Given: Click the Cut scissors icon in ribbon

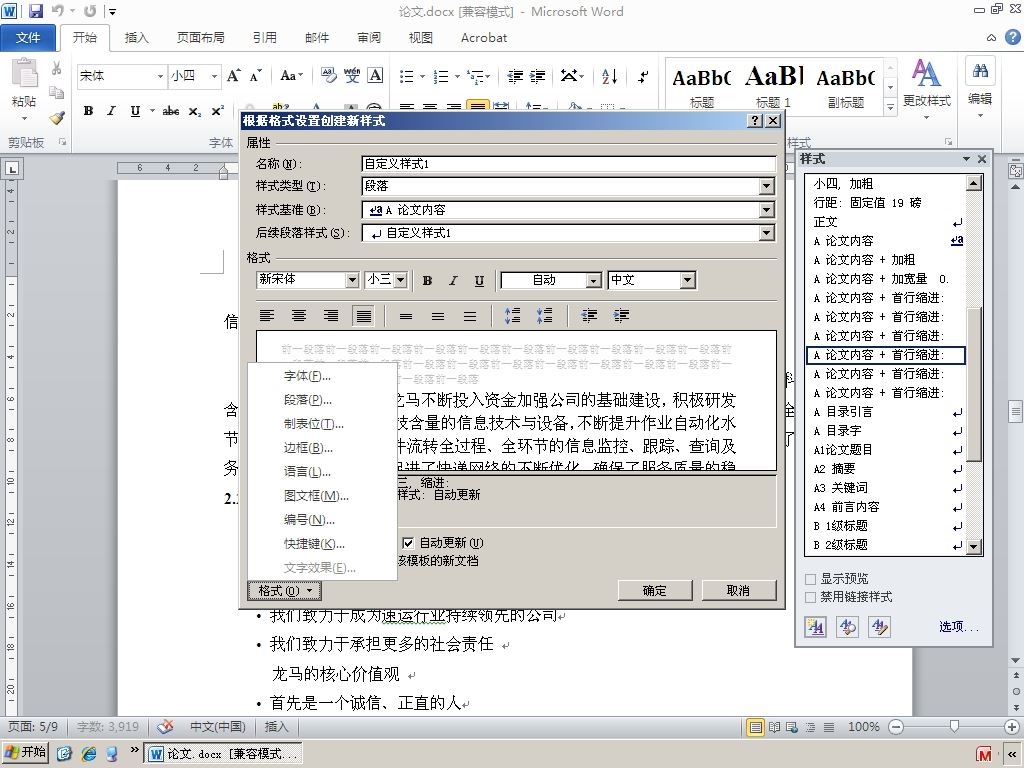Looking at the screenshot, I should (56, 68).
